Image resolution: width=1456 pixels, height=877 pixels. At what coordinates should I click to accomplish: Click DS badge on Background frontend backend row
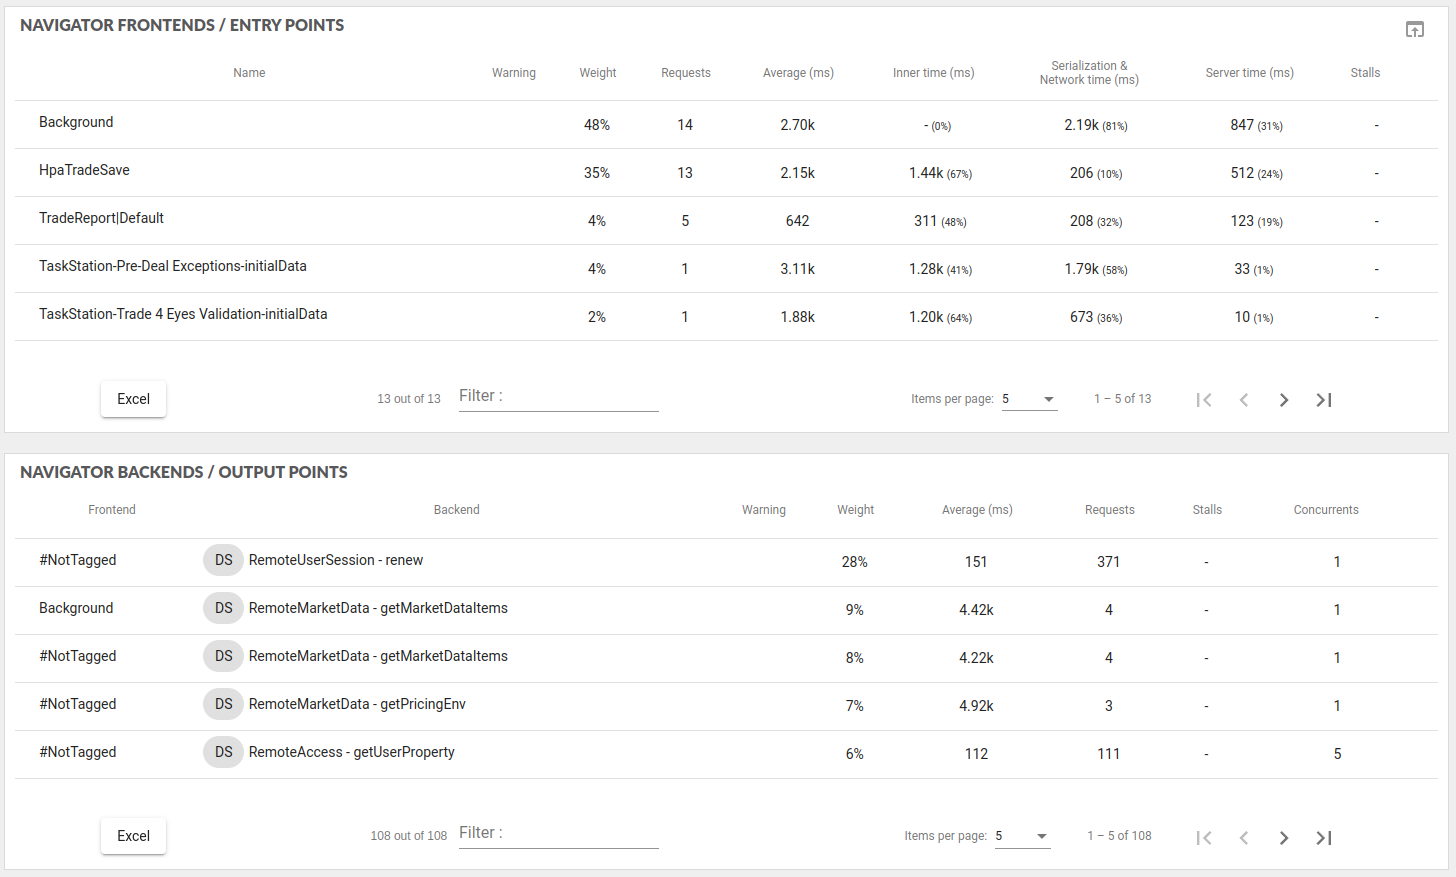223,608
